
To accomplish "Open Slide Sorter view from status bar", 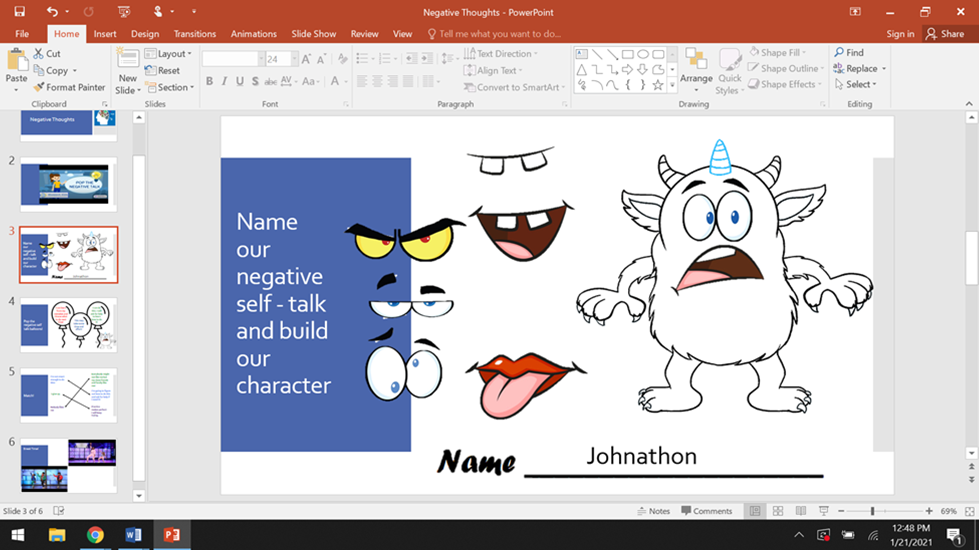I will pyautogui.click(x=778, y=511).
